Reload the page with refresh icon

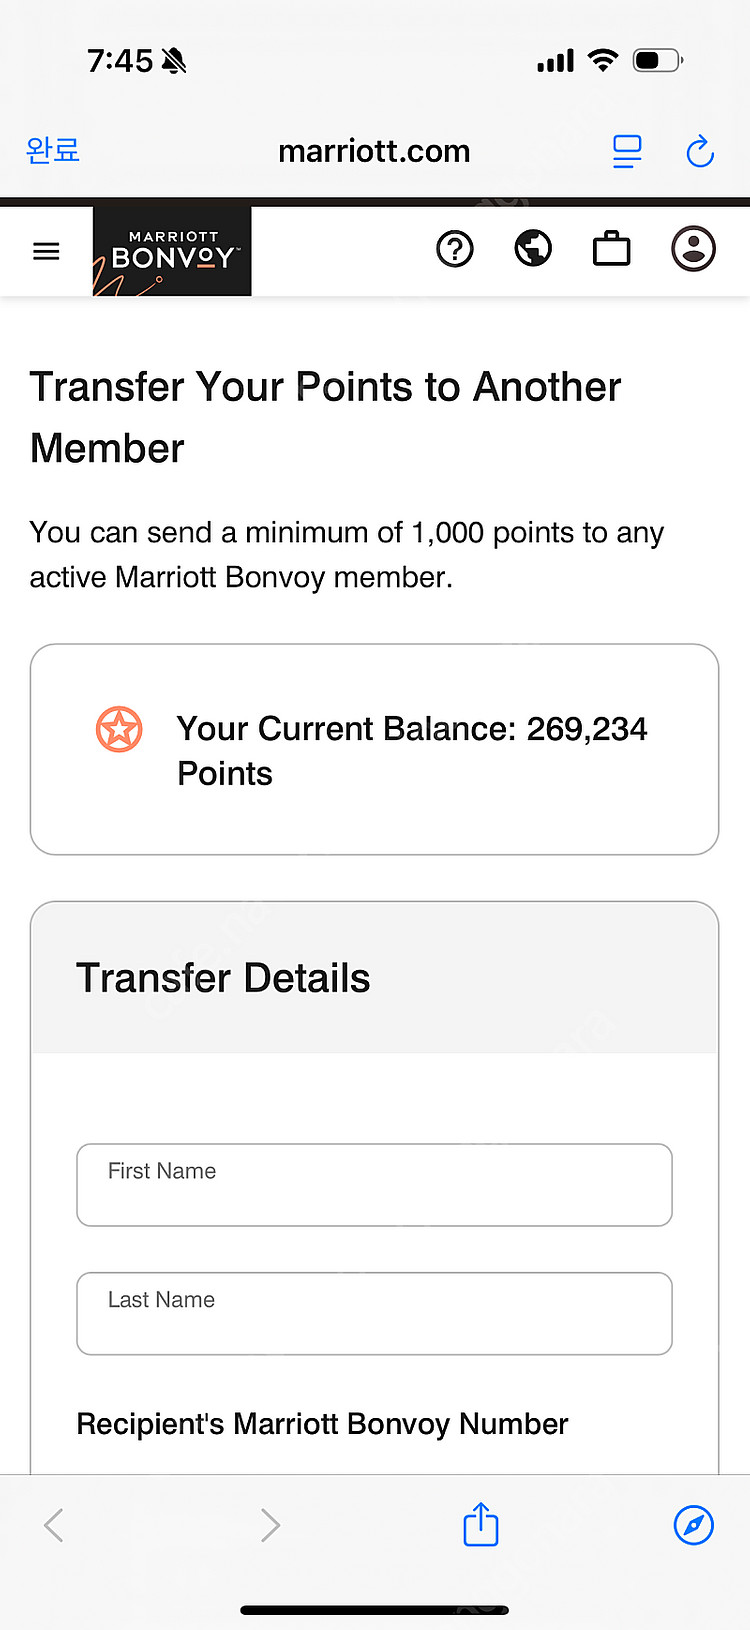tap(700, 152)
